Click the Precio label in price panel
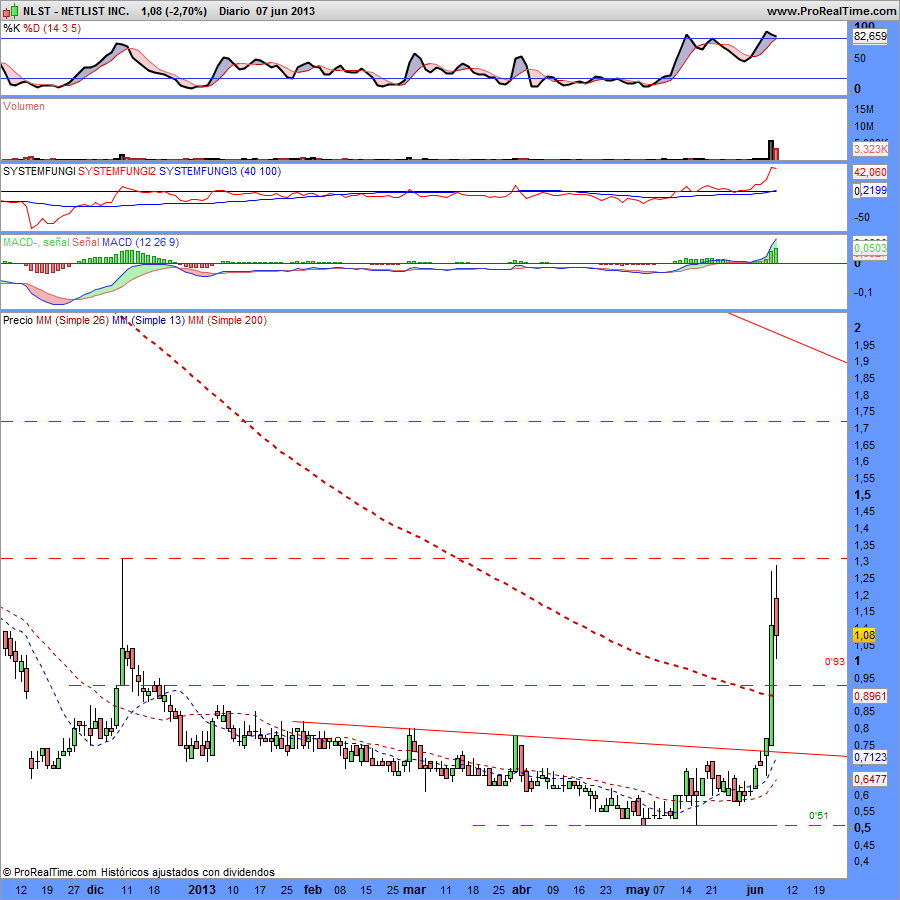 tap(18, 320)
